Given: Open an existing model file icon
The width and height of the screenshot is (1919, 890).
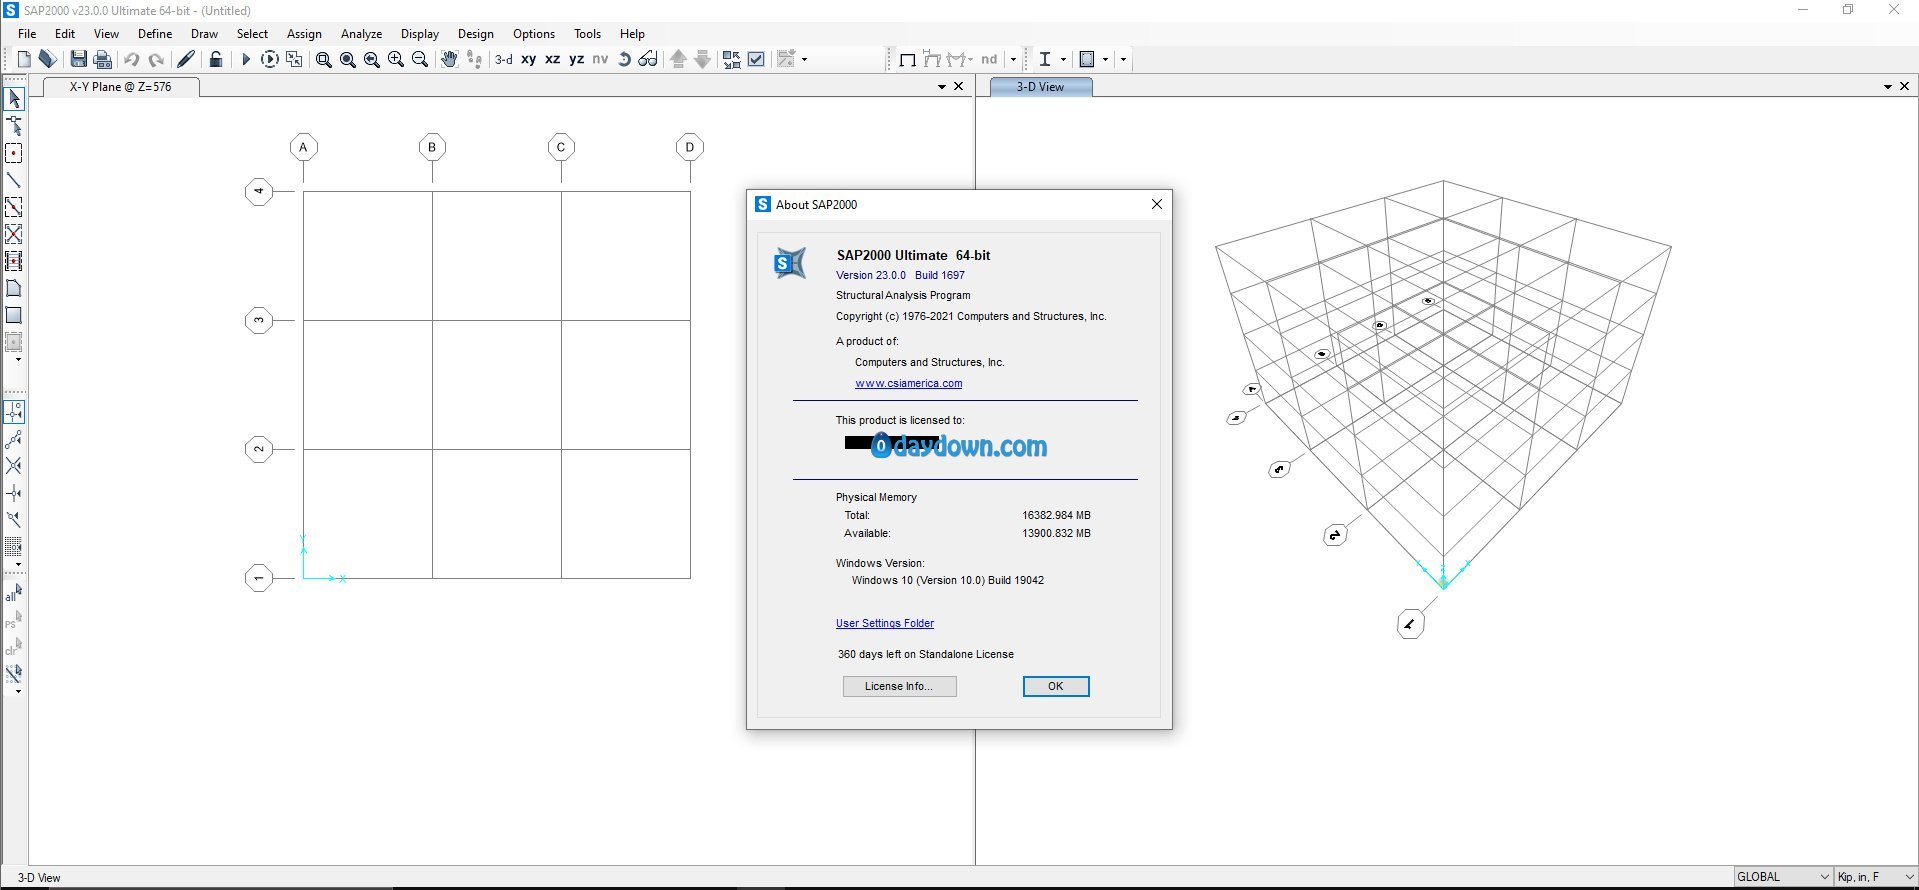Looking at the screenshot, I should 47,60.
